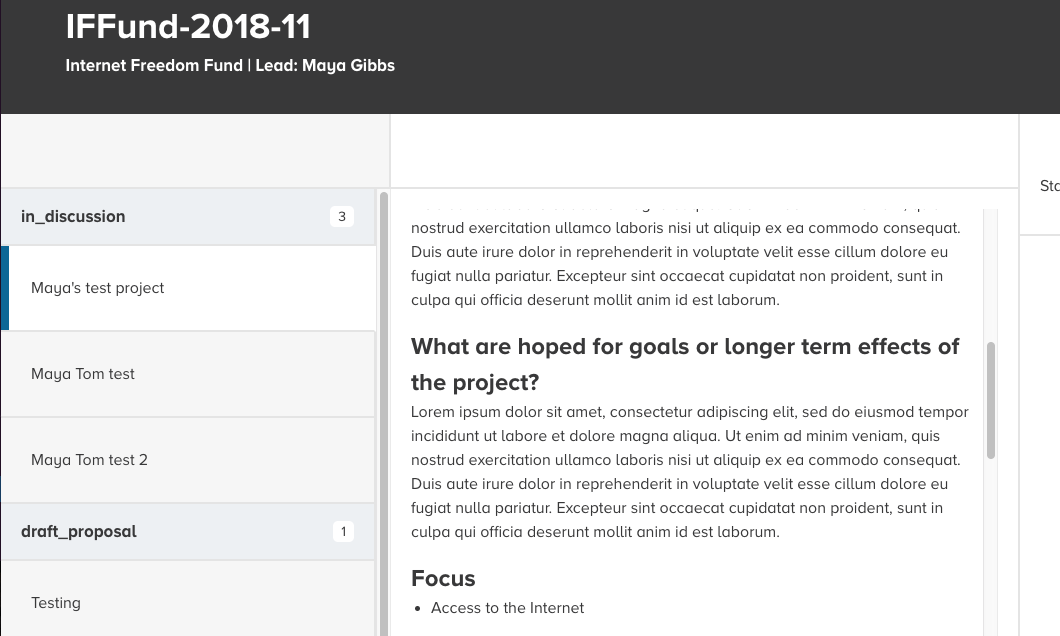This screenshot has height=636, width=1060.
Task: Switch to the Stories panel on the right
Action: tap(1049, 186)
